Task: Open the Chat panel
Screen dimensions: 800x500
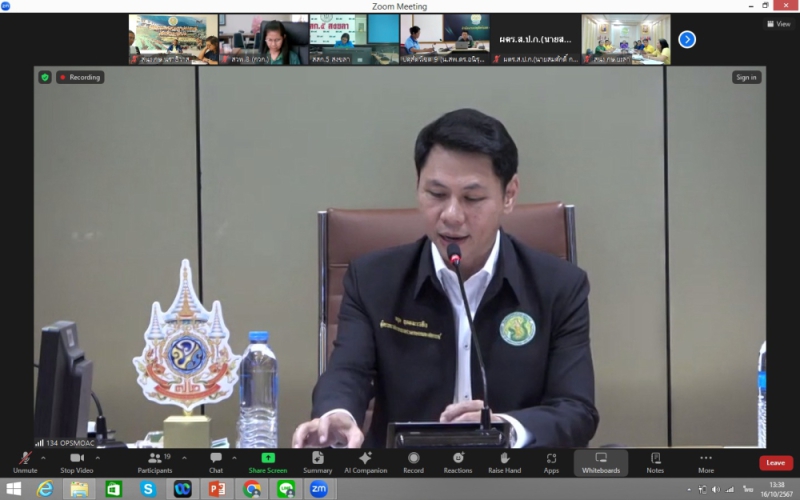Action: coord(216,459)
